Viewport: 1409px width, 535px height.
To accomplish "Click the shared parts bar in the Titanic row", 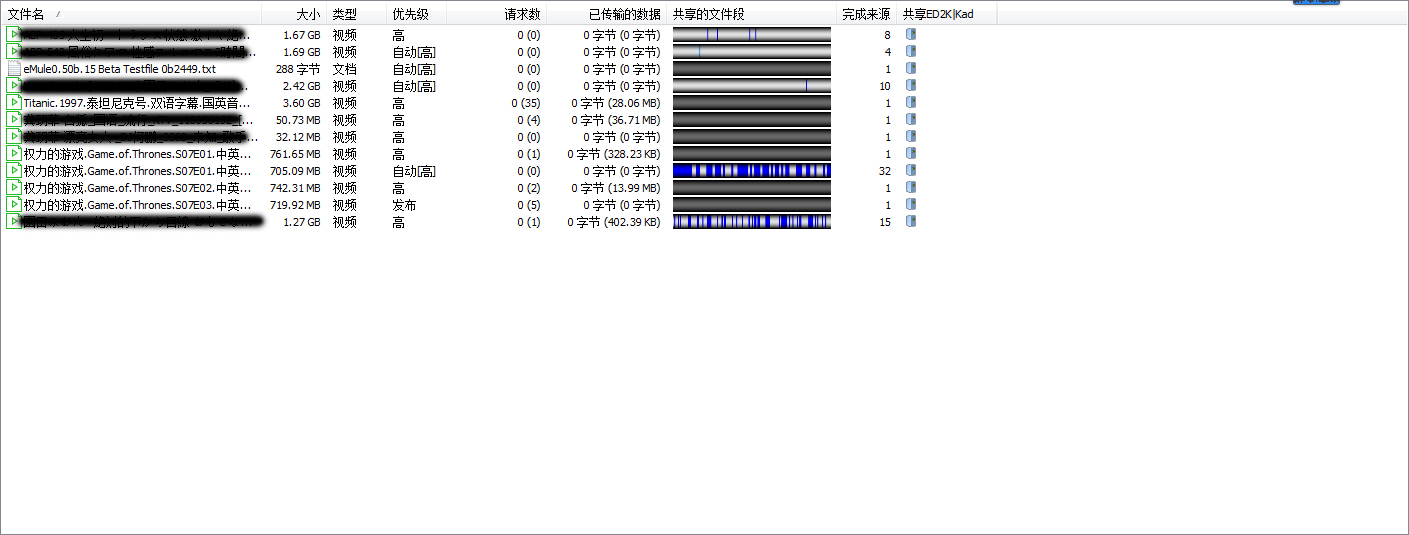I will click(x=752, y=103).
